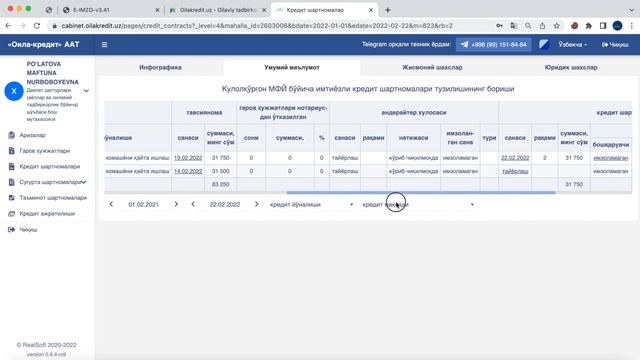The image size is (640, 360).
Task: Open the browser three-dot menu
Action: pyautogui.click(x=631, y=26)
